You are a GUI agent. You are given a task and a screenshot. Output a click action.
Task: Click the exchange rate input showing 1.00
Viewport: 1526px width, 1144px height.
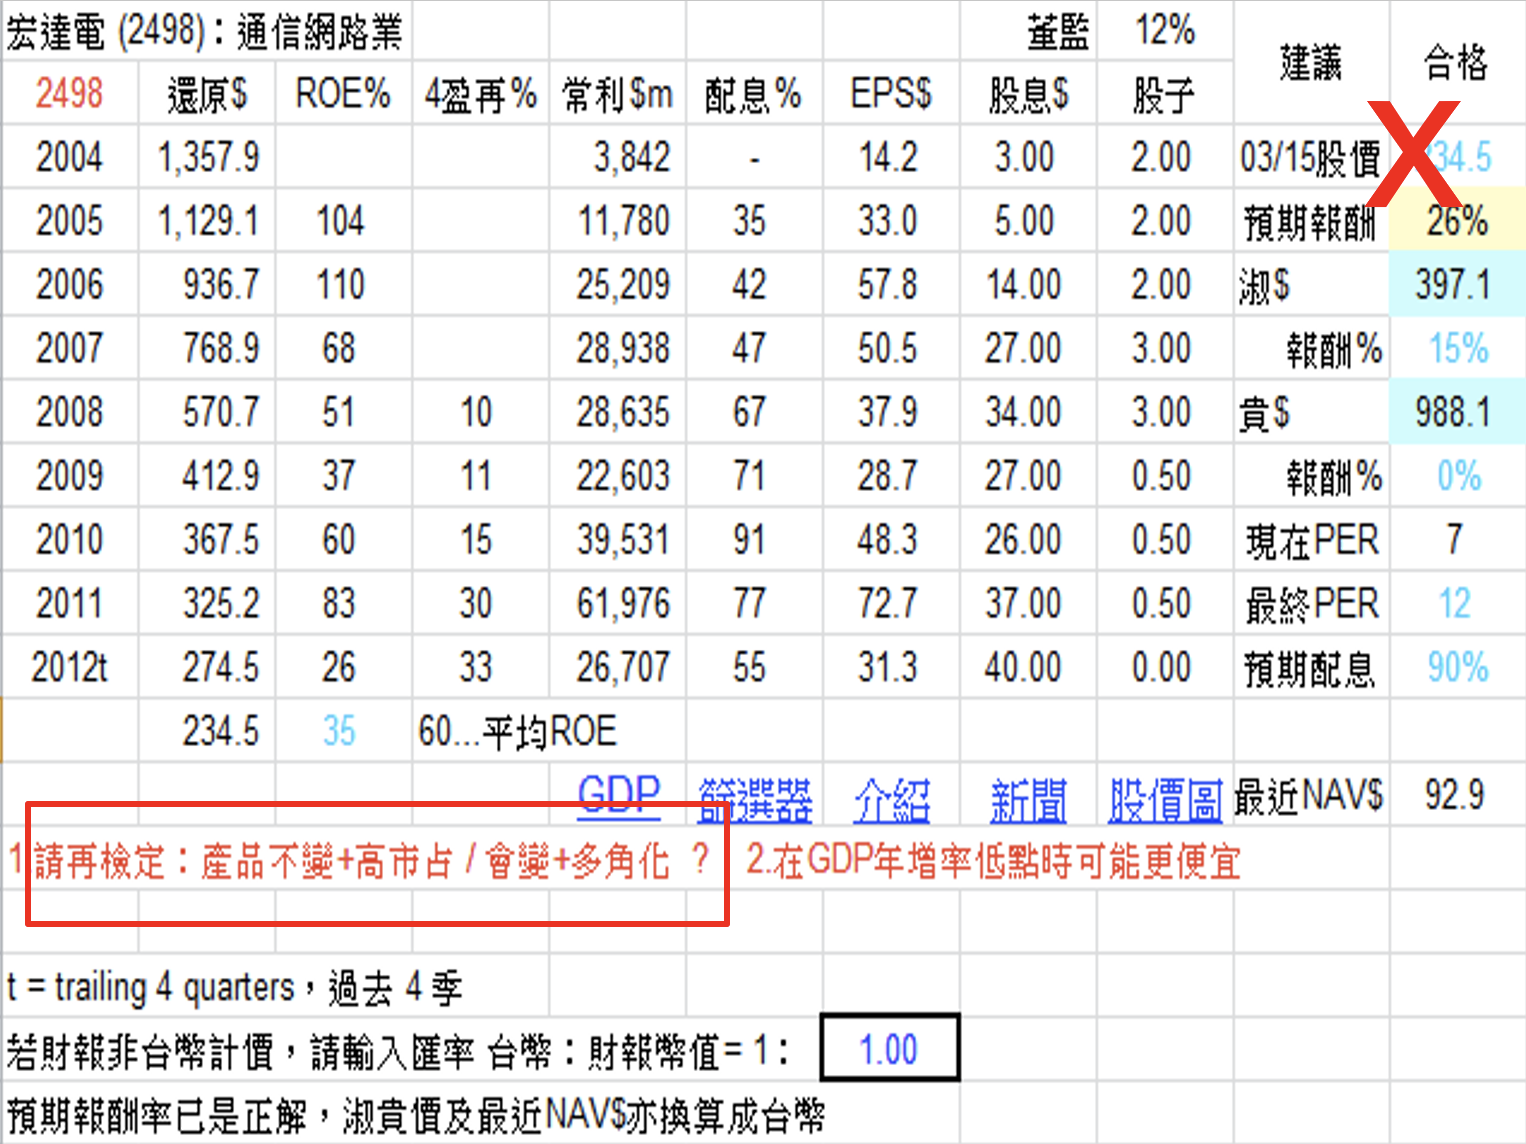coord(890,1049)
